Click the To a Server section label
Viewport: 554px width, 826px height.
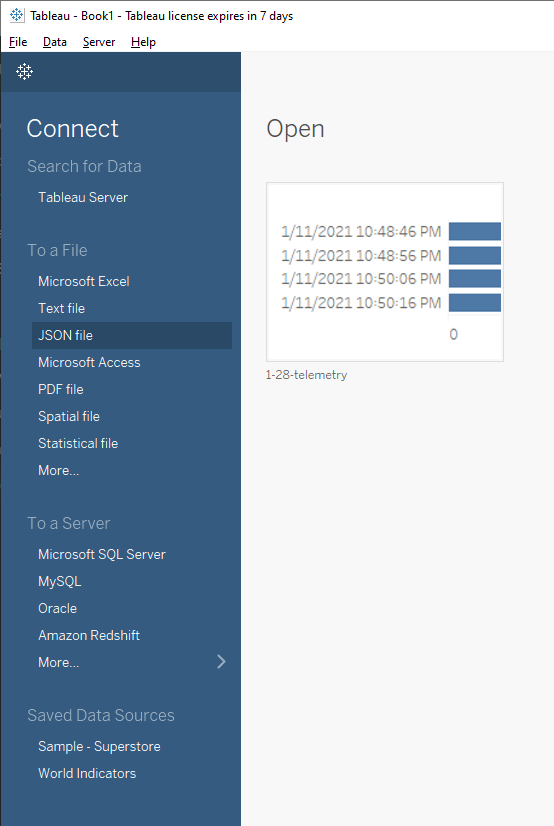tap(68, 523)
